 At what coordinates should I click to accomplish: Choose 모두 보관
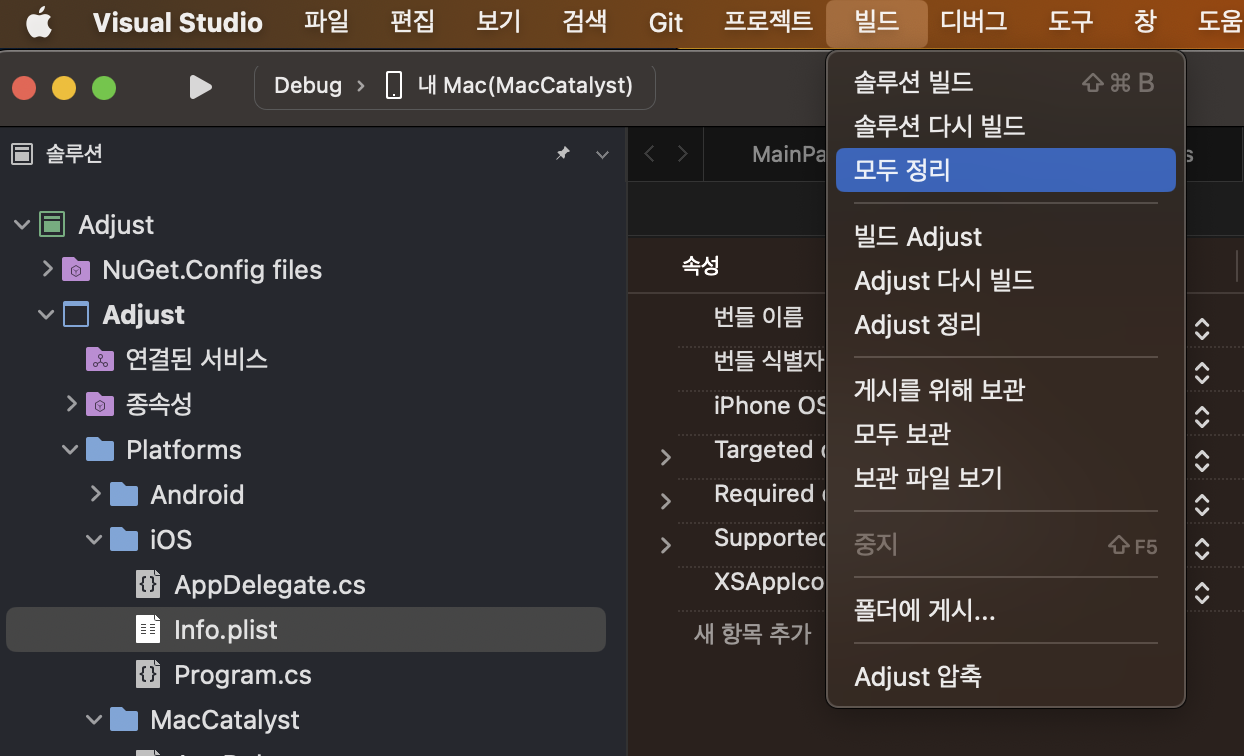(x=1005, y=434)
